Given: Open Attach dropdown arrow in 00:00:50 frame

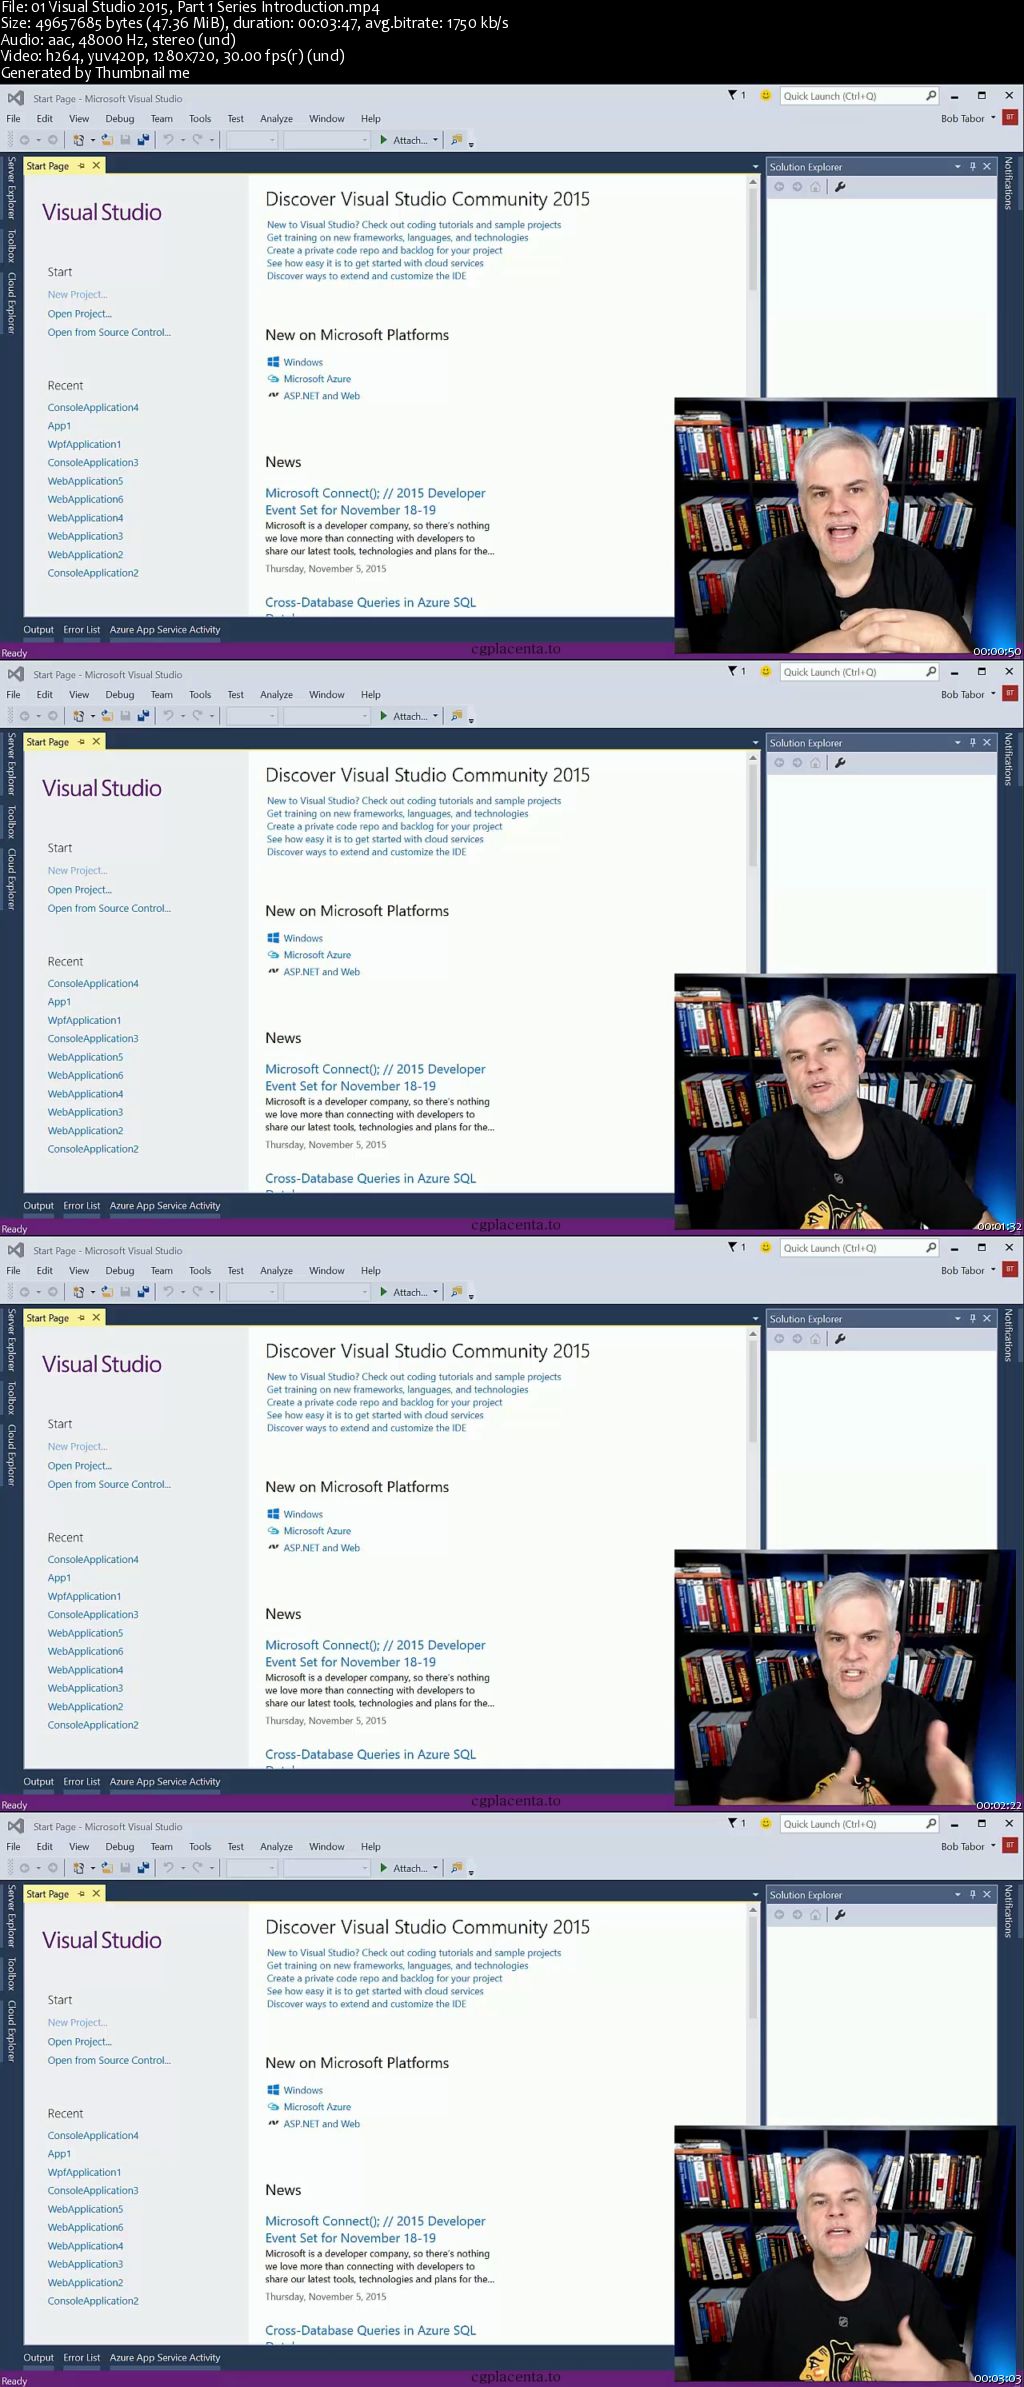Looking at the screenshot, I should 435,141.
